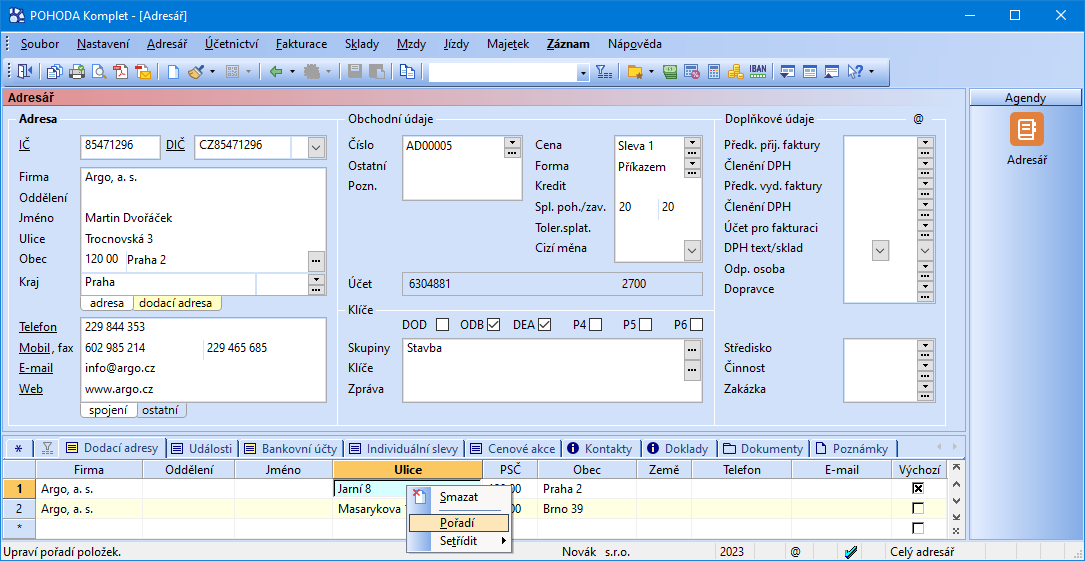Toggle Výchozí checkbox for row 1

click(x=918, y=489)
